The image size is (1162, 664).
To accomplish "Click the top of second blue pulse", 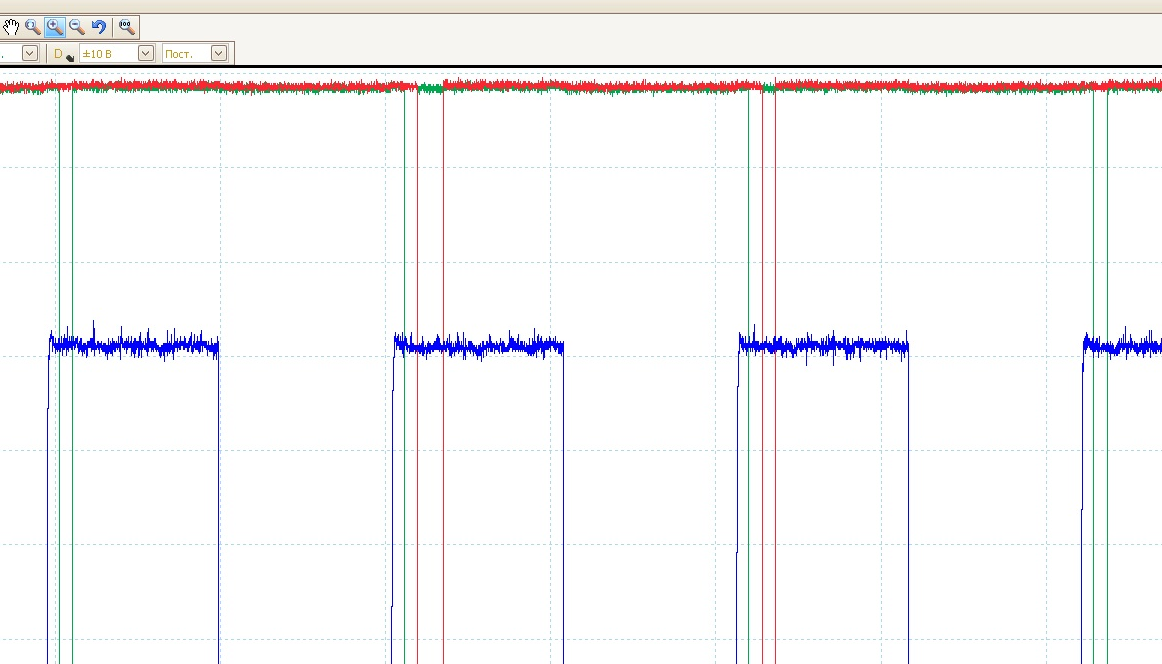I will (480, 347).
